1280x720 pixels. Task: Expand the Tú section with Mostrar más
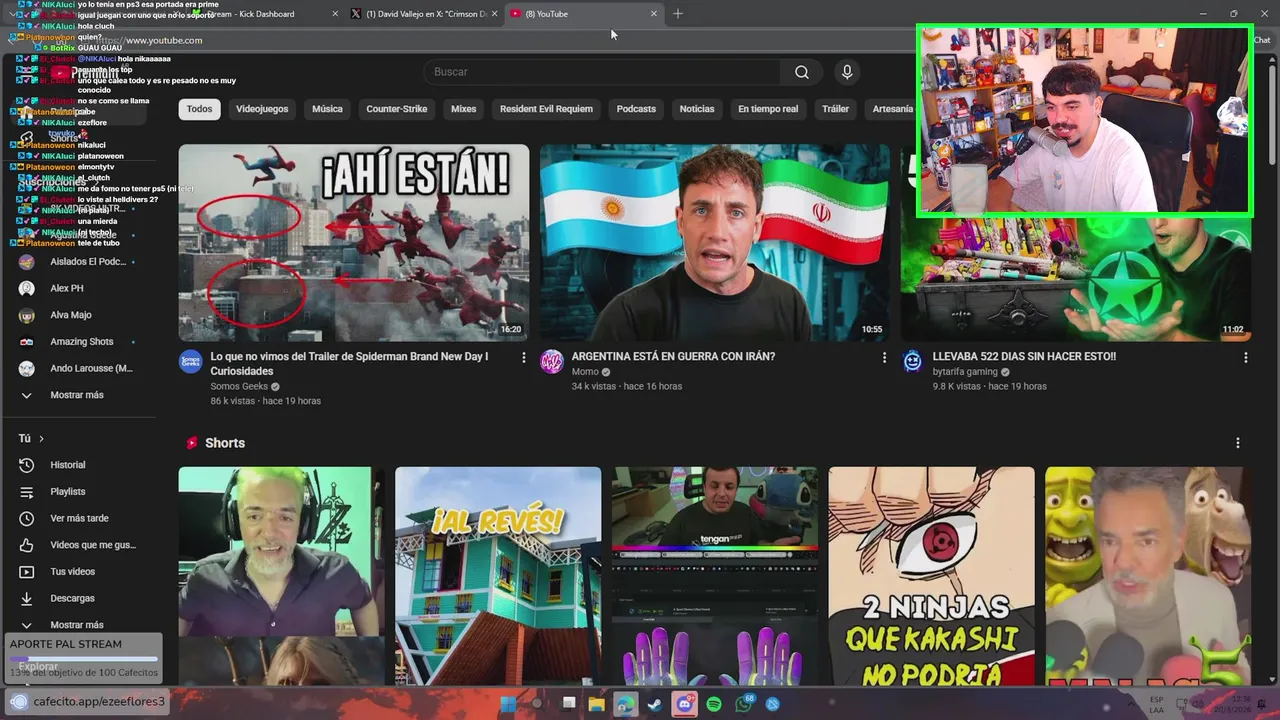pyautogui.click(x=78, y=625)
